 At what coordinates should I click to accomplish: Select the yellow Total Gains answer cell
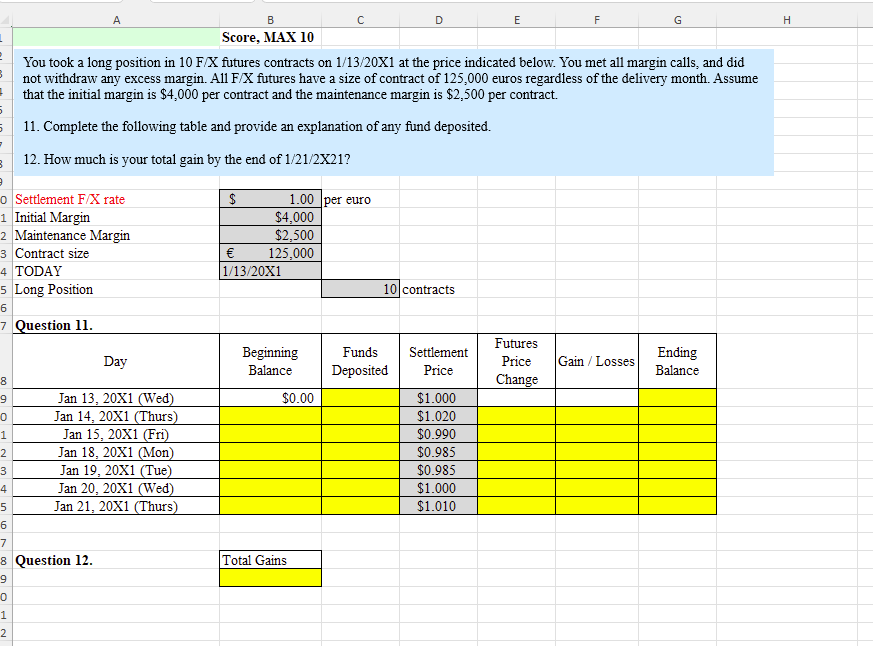tap(271, 578)
